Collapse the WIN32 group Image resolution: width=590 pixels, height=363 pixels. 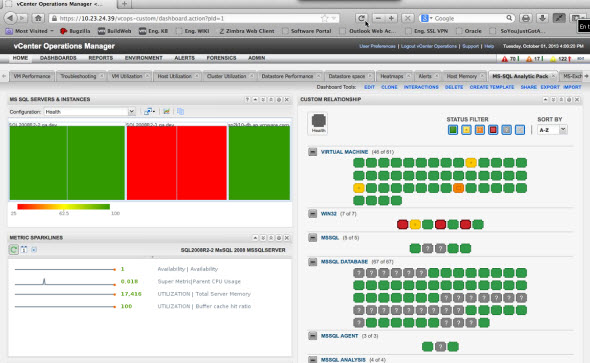pos(312,214)
